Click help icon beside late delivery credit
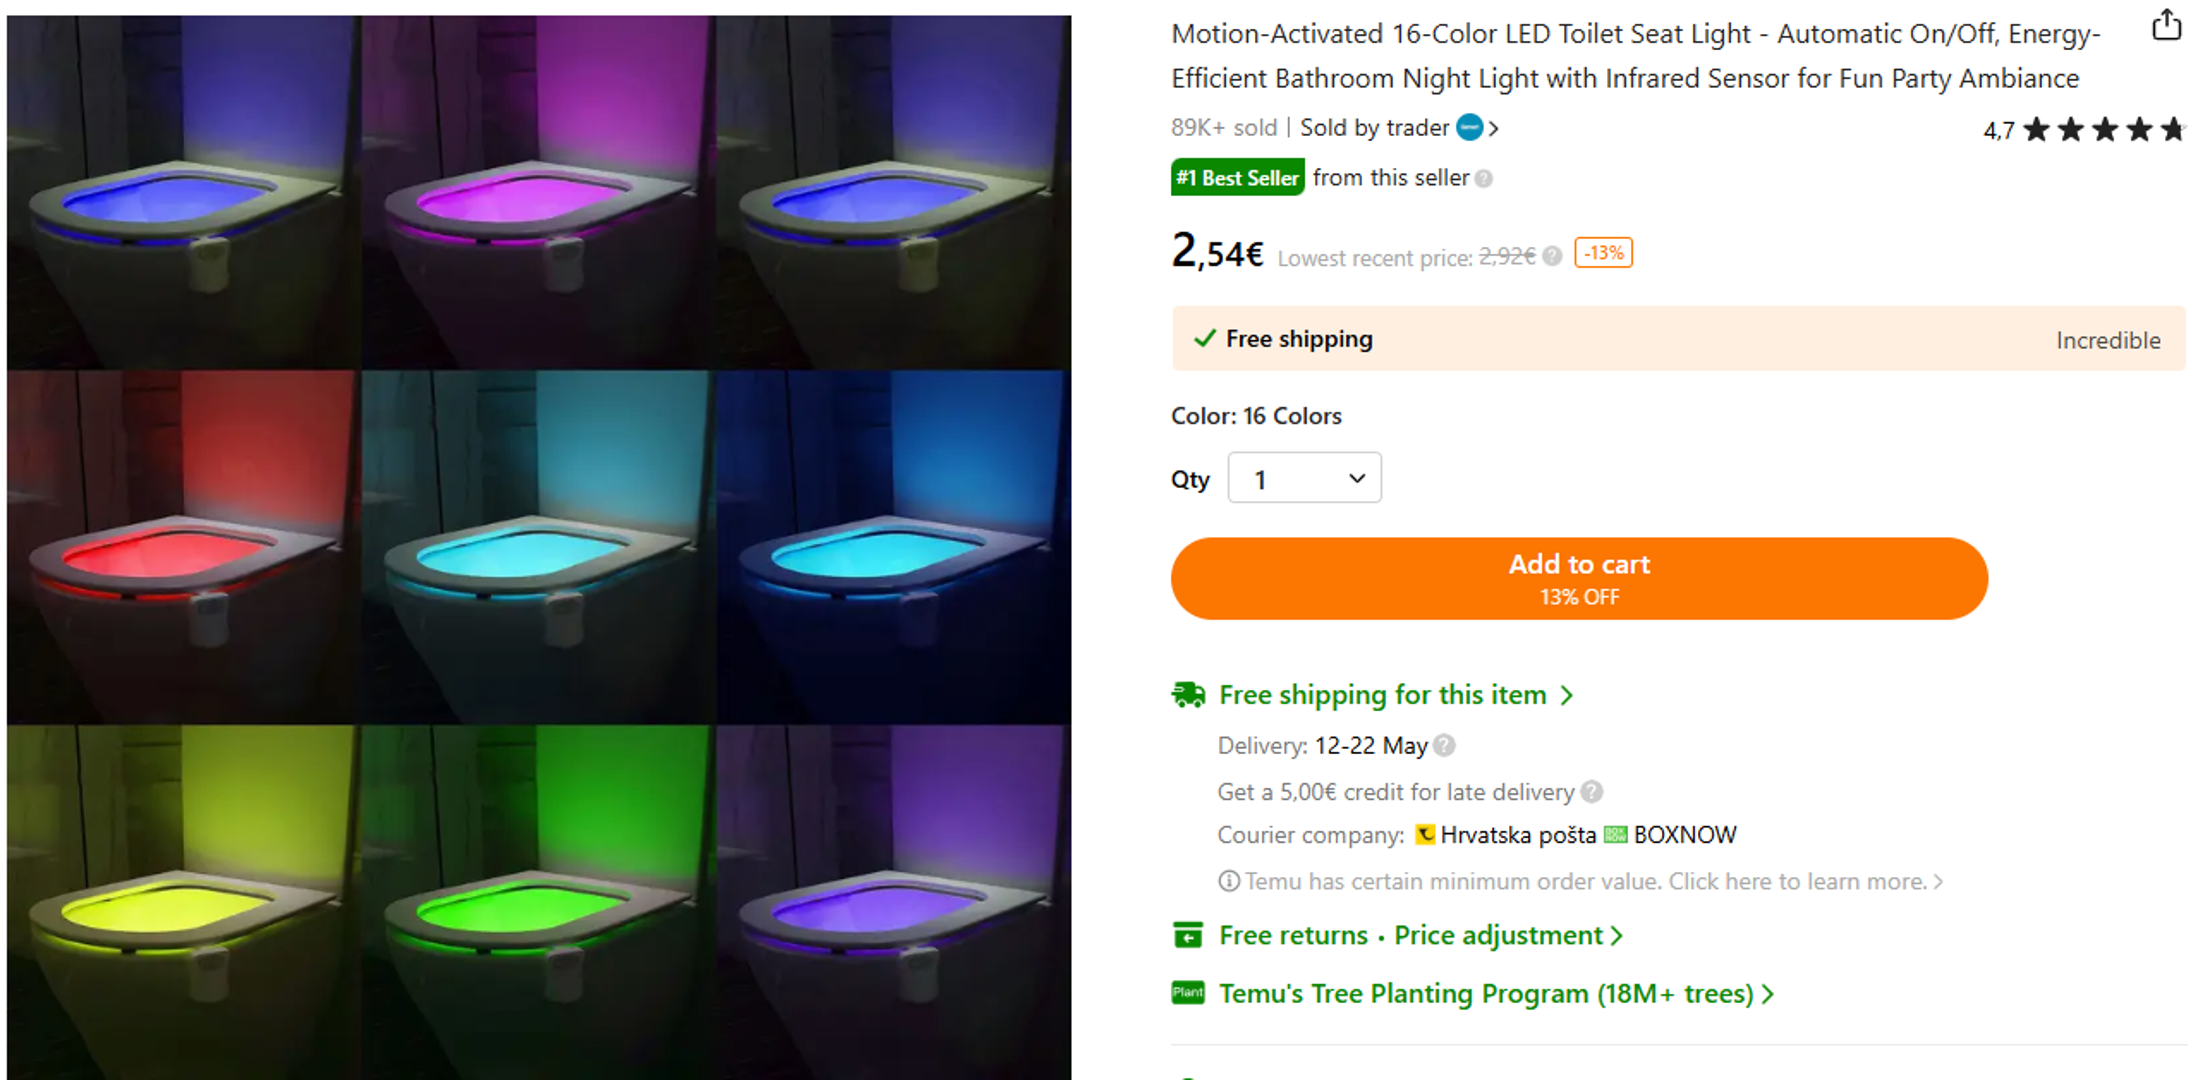This screenshot has height=1080, width=2198. [x=1592, y=792]
